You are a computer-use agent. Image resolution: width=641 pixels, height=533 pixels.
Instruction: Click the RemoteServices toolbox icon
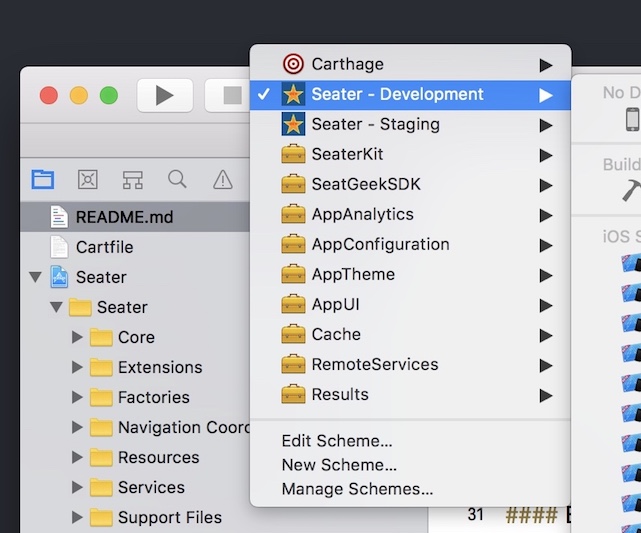(x=293, y=364)
